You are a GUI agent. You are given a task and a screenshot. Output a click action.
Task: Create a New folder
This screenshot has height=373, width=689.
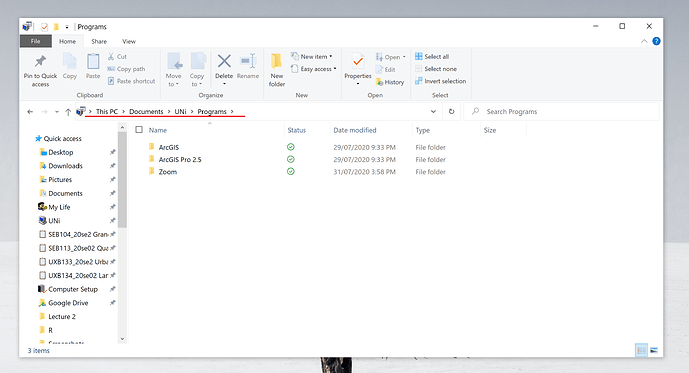[x=277, y=69]
